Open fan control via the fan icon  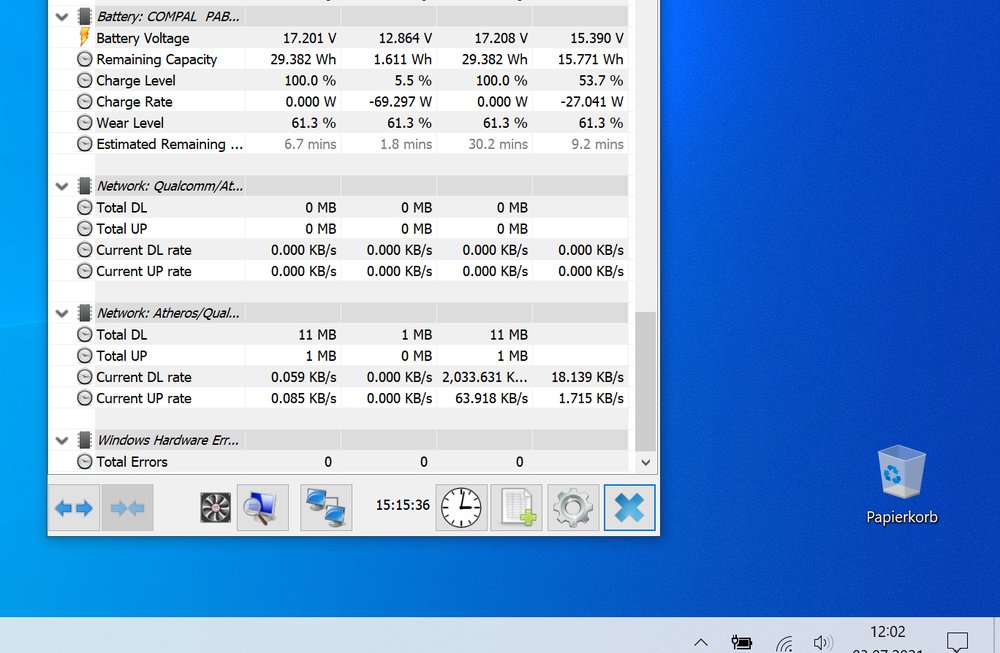click(x=216, y=508)
